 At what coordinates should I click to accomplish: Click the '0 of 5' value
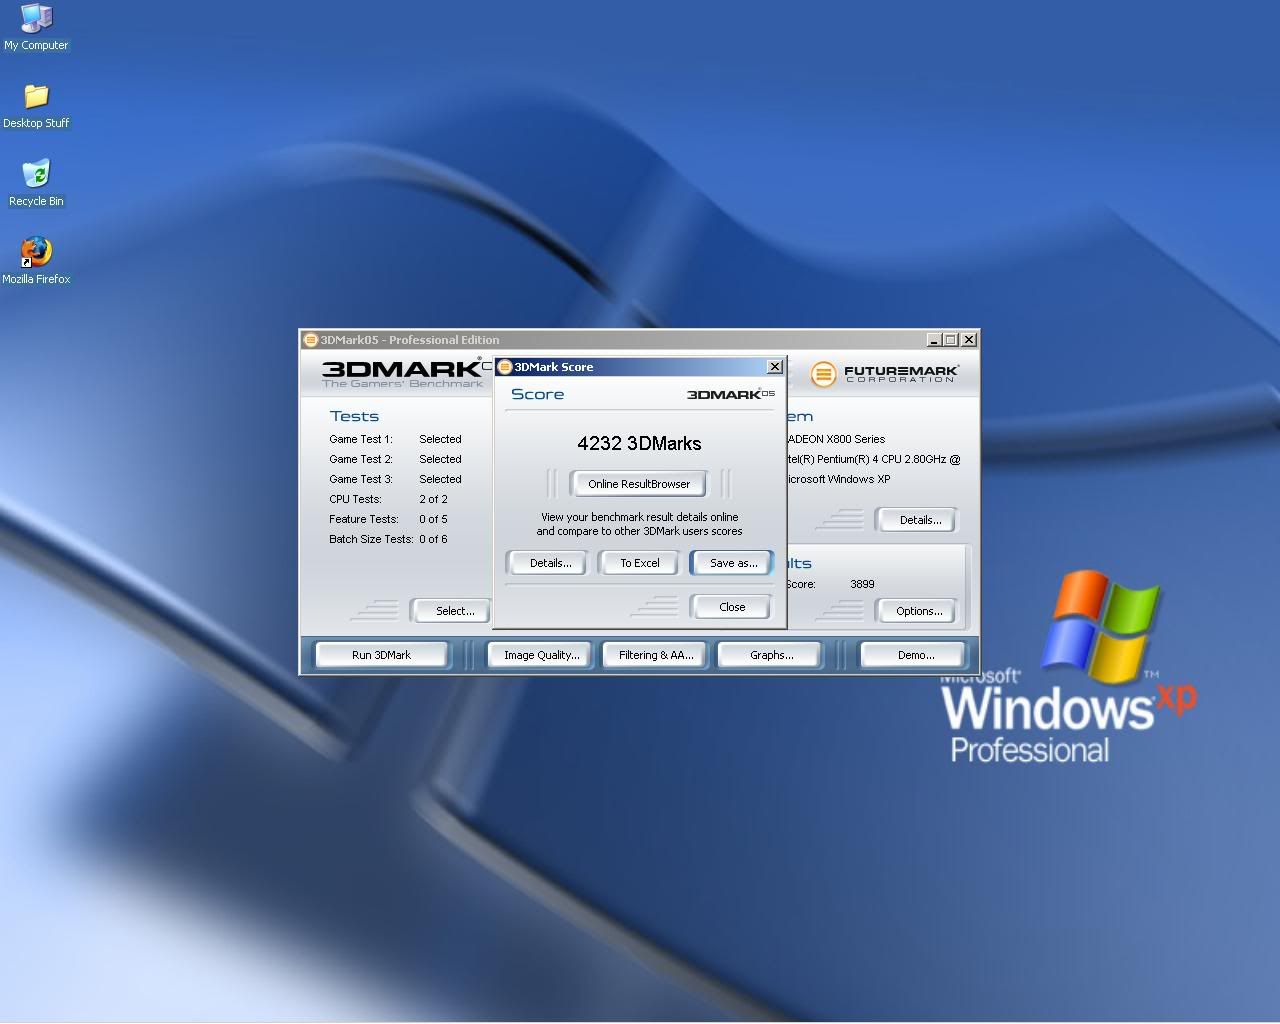(433, 519)
